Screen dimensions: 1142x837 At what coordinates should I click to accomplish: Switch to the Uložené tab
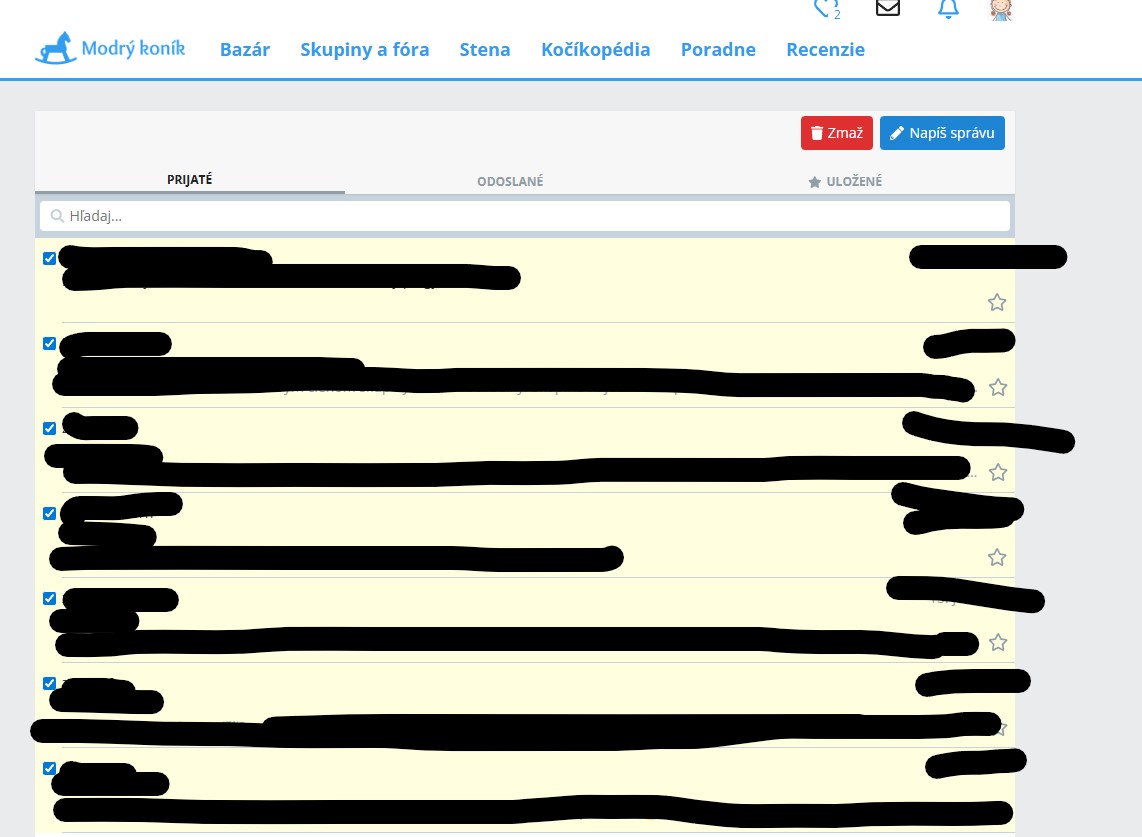point(845,181)
